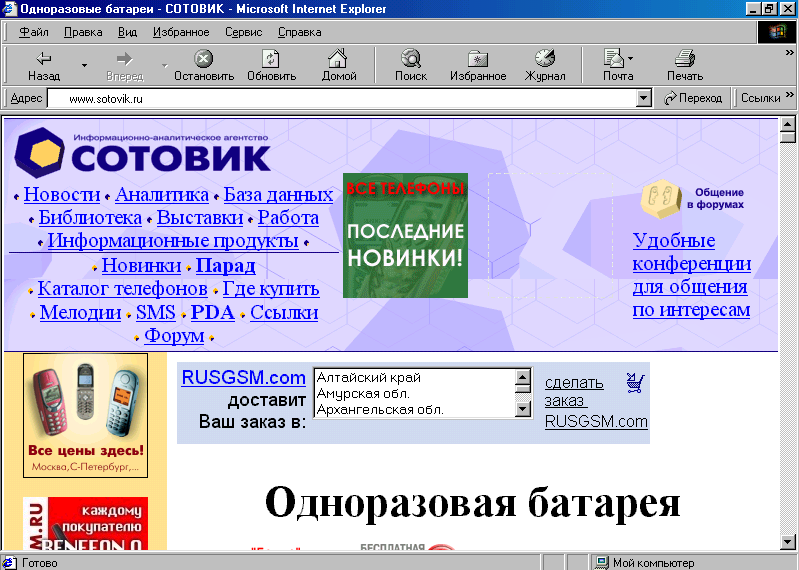Open the Поиск search icon
The width and height of the screenshot is (799, 570).
(411, 58)
